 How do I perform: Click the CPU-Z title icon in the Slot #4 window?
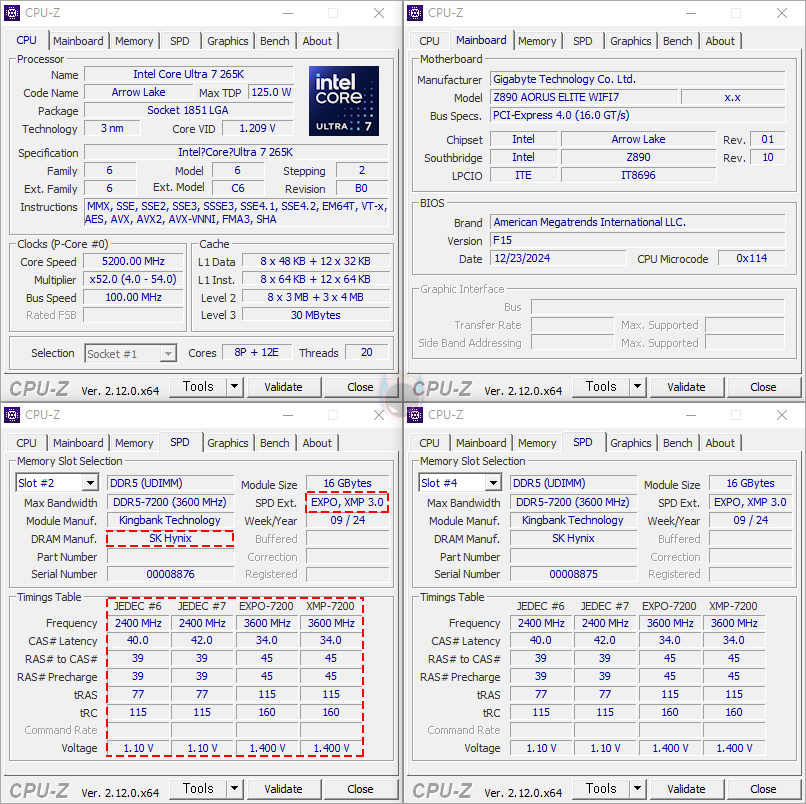(x=415, y=415)
